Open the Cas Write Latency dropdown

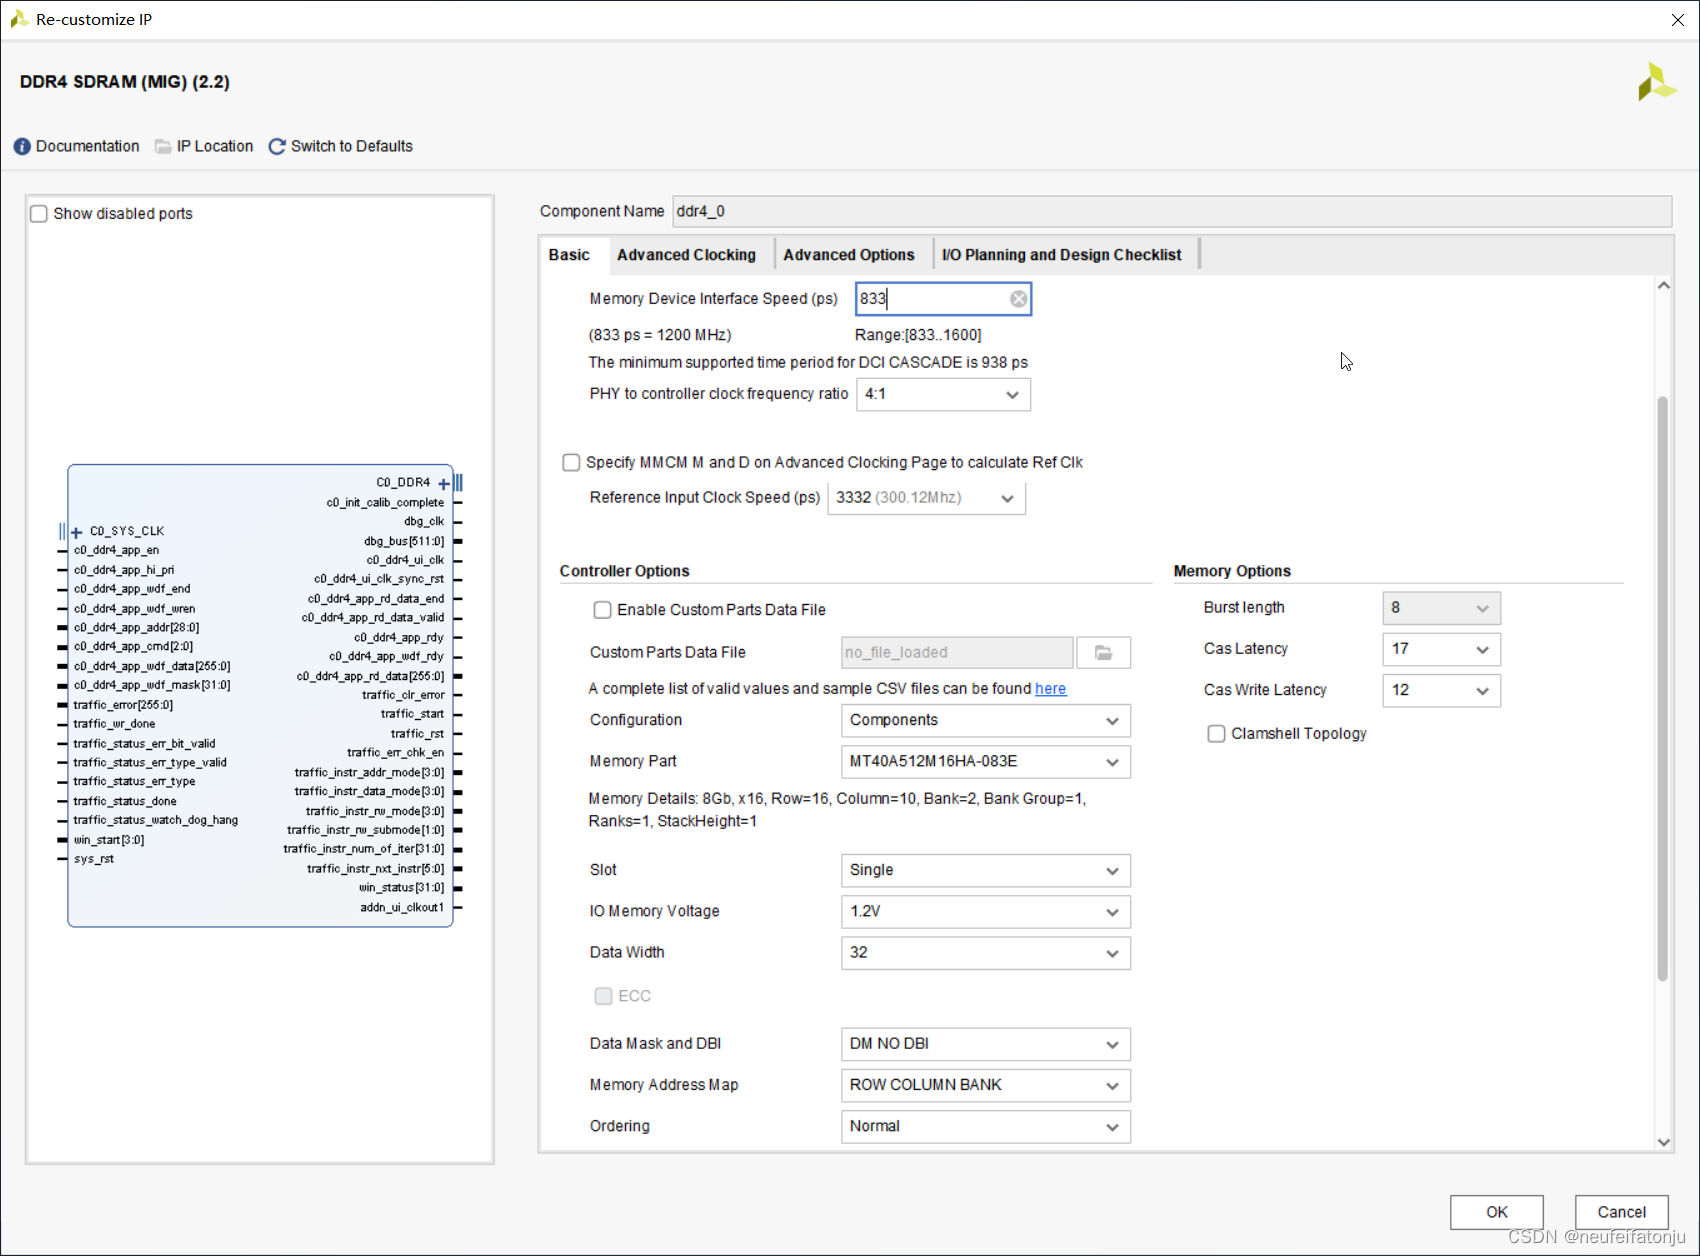click(x=1441, y=691)
